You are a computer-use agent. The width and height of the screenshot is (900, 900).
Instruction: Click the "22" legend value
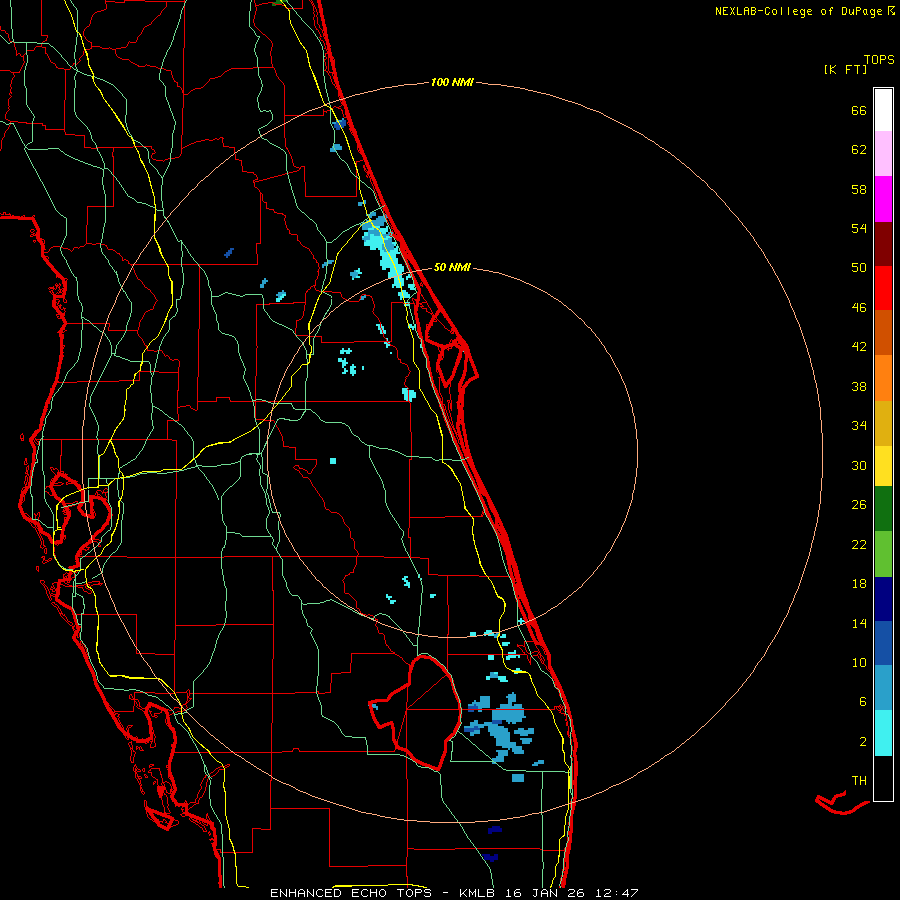tap(859, 544)
